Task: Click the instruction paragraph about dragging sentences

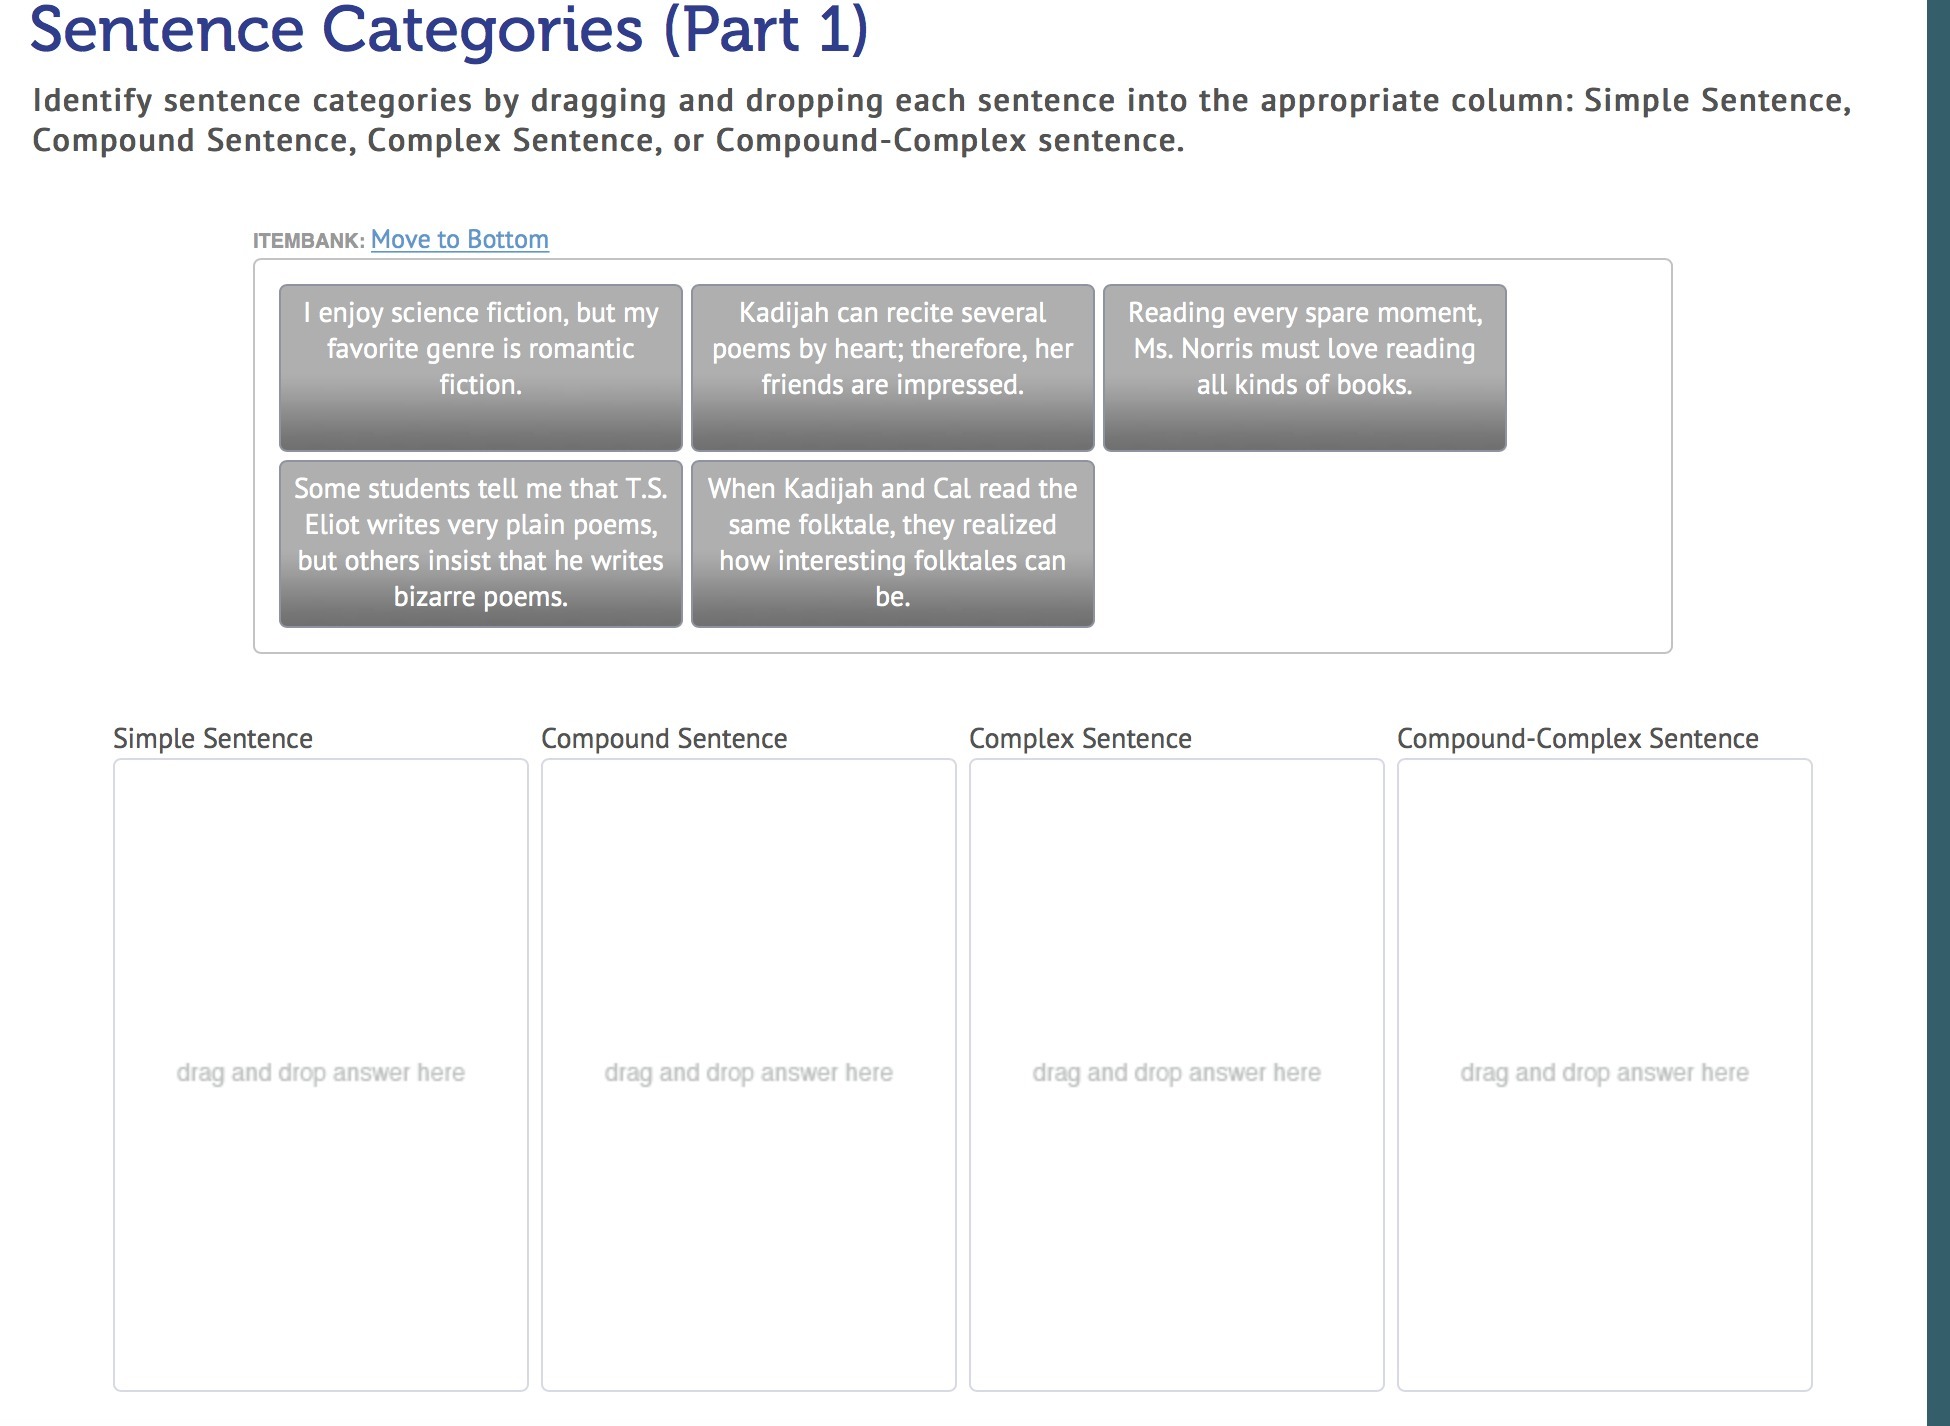Action: tap(940, 120)
